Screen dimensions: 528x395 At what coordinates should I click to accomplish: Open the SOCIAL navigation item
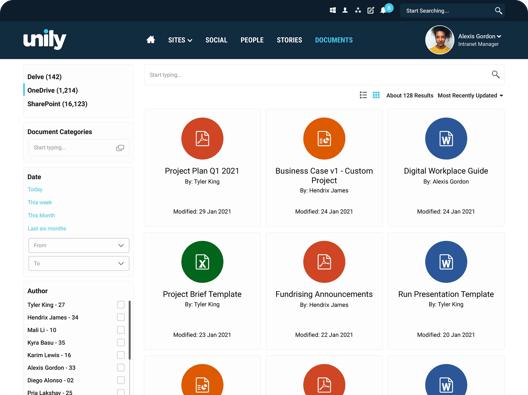[x=216, y=40]
